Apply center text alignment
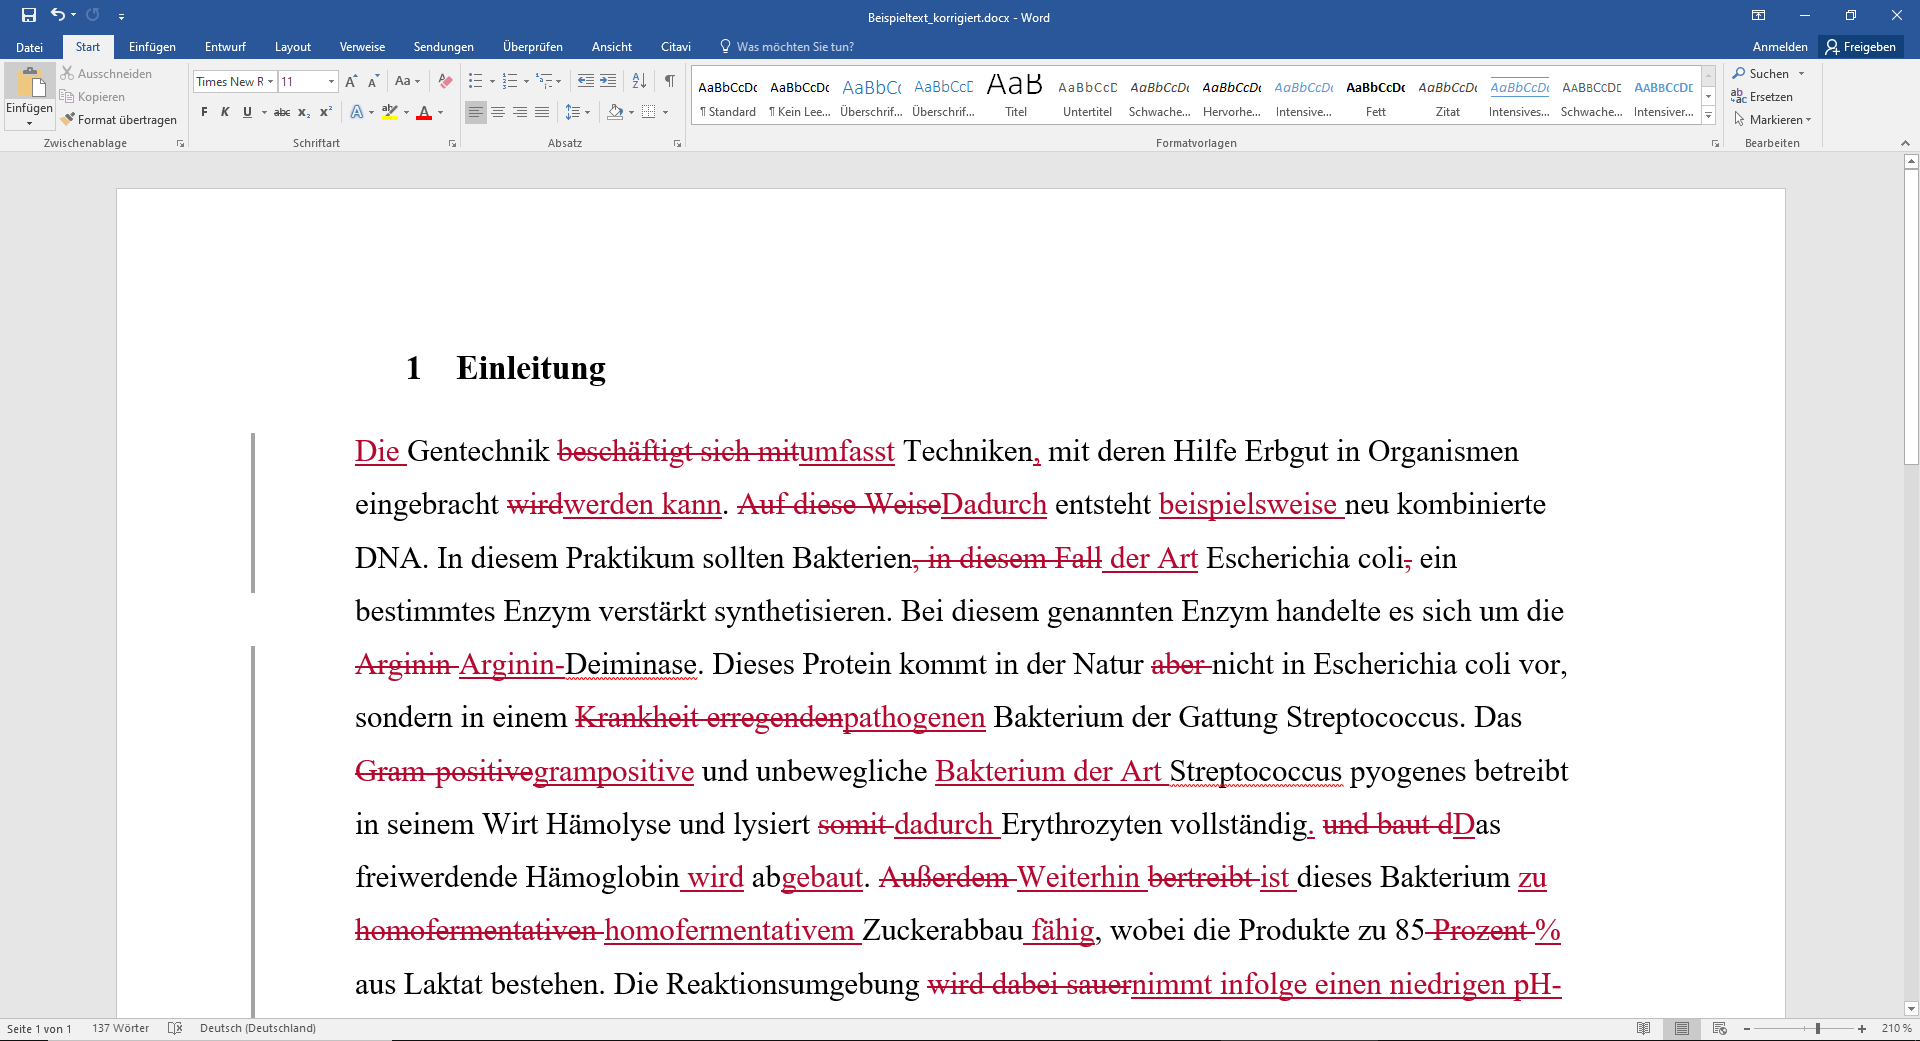The height and width of the screenshot is (1041, 1920). point(498,112)
